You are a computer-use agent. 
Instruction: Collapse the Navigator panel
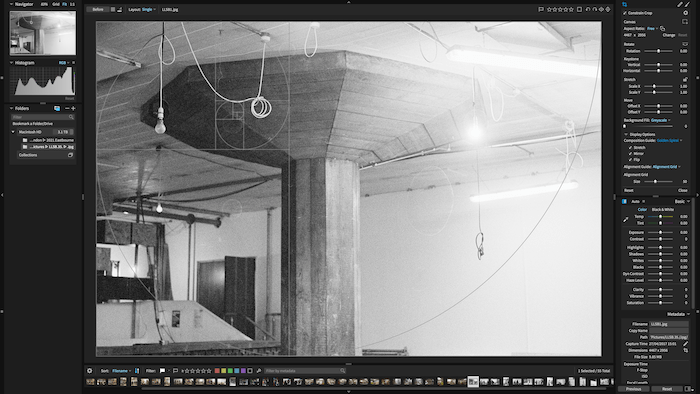11,4
